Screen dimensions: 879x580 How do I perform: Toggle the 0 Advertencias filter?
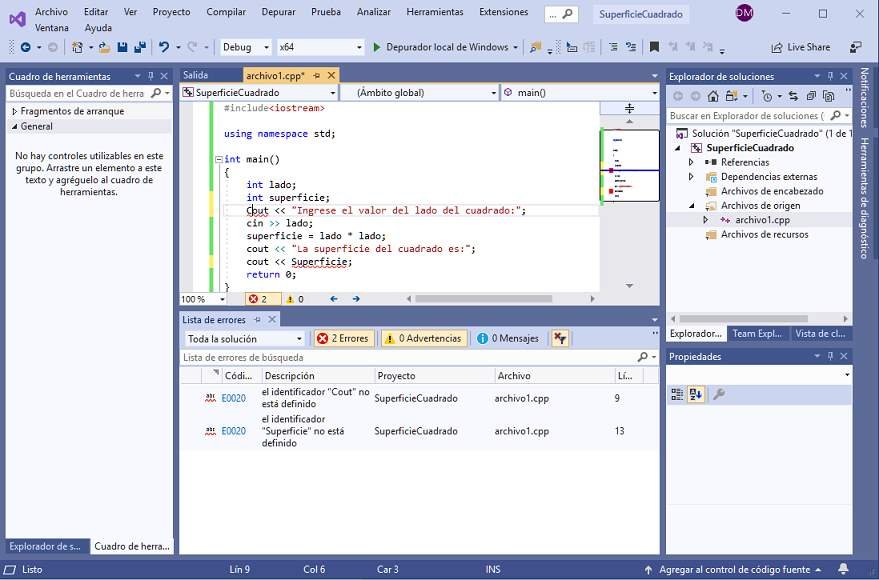pyautogui.click(x=423, y=338)
